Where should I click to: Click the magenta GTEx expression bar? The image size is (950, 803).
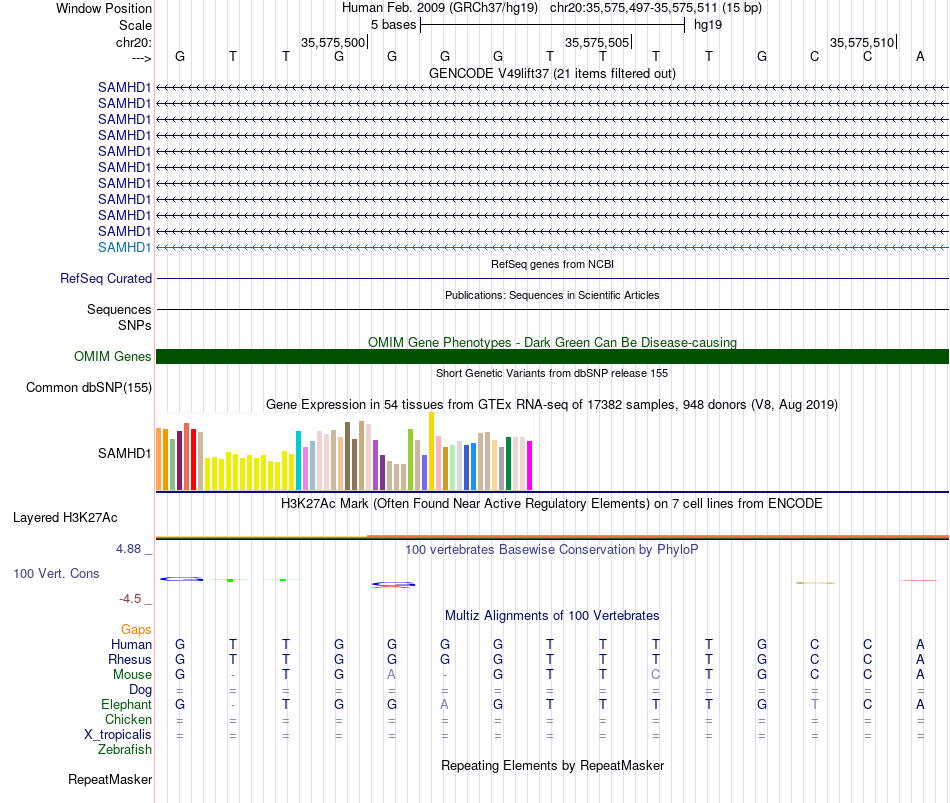[530, 465]
